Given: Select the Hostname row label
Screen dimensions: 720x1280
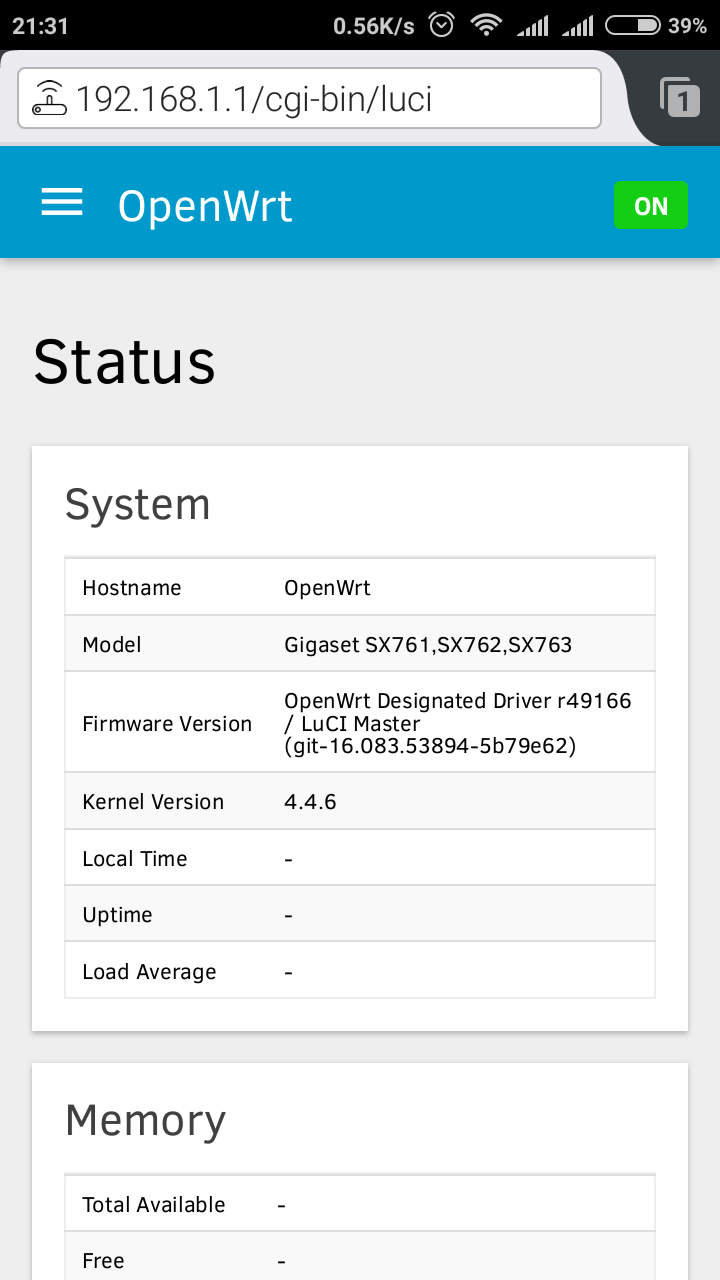Looking at the screenshot, I should pyautogui.click(x=132, y=588).
